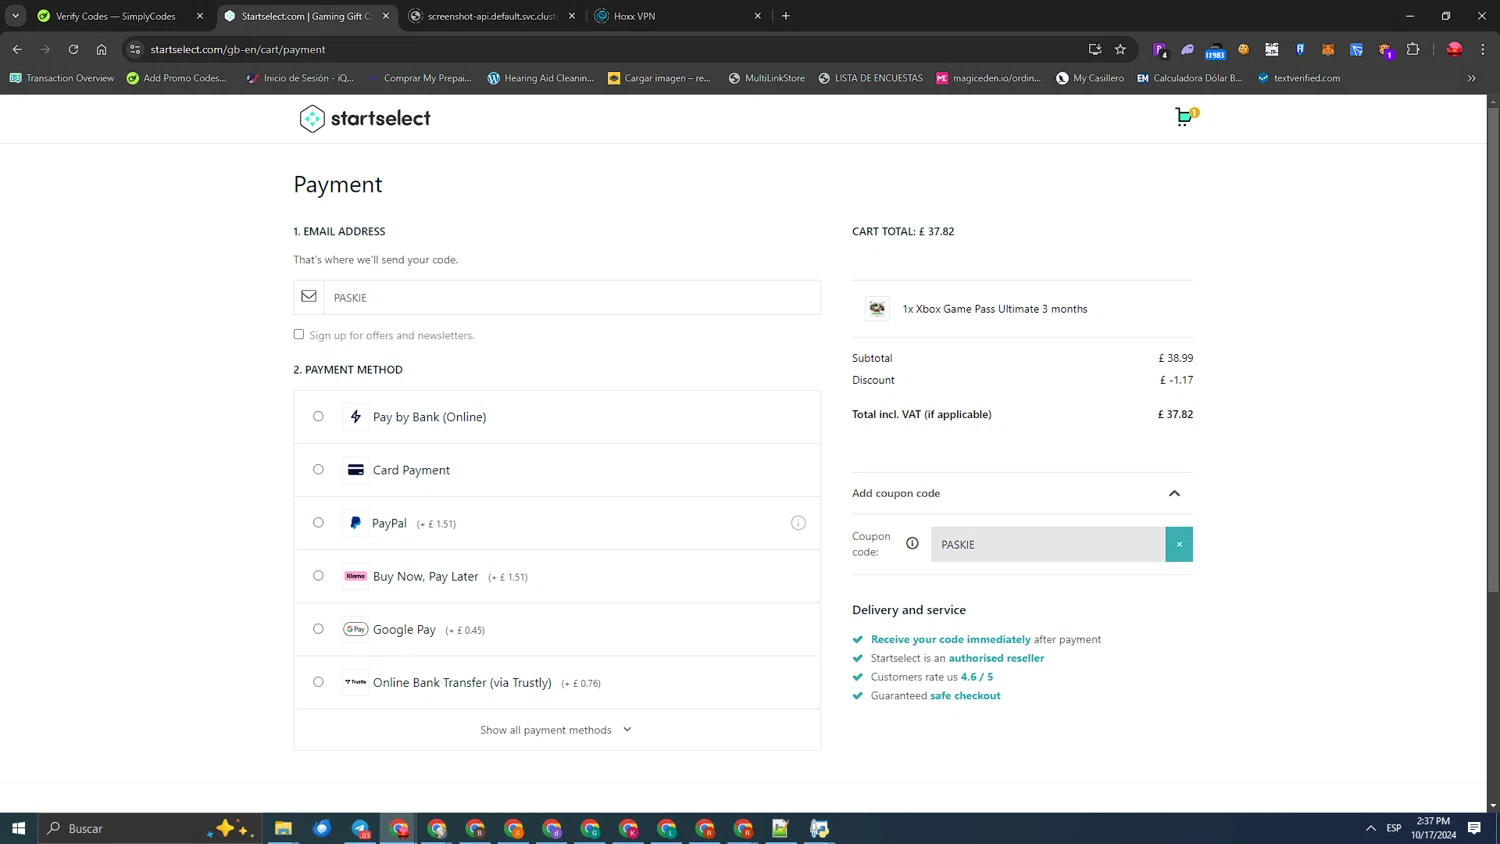Open the notification center icon
1500x844 pixels.
pyautogui.click(x=1474, y=828)
